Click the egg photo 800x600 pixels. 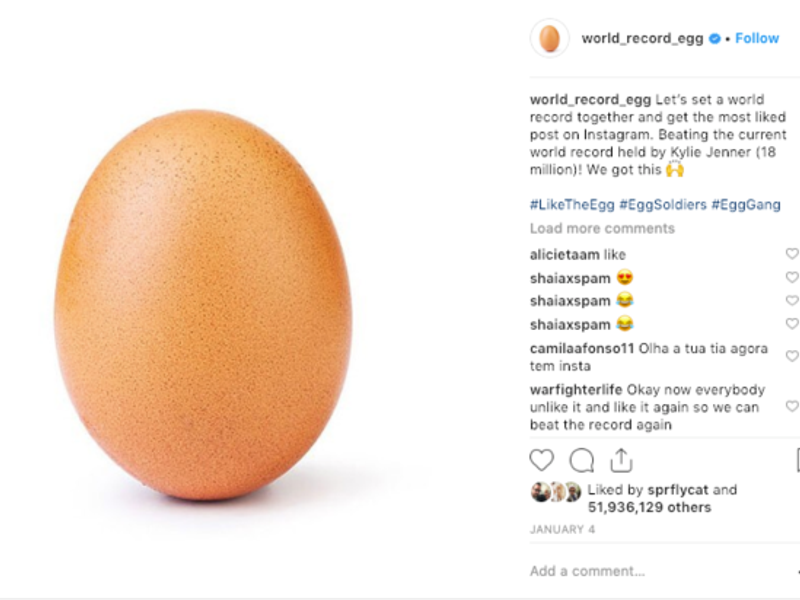203,305
